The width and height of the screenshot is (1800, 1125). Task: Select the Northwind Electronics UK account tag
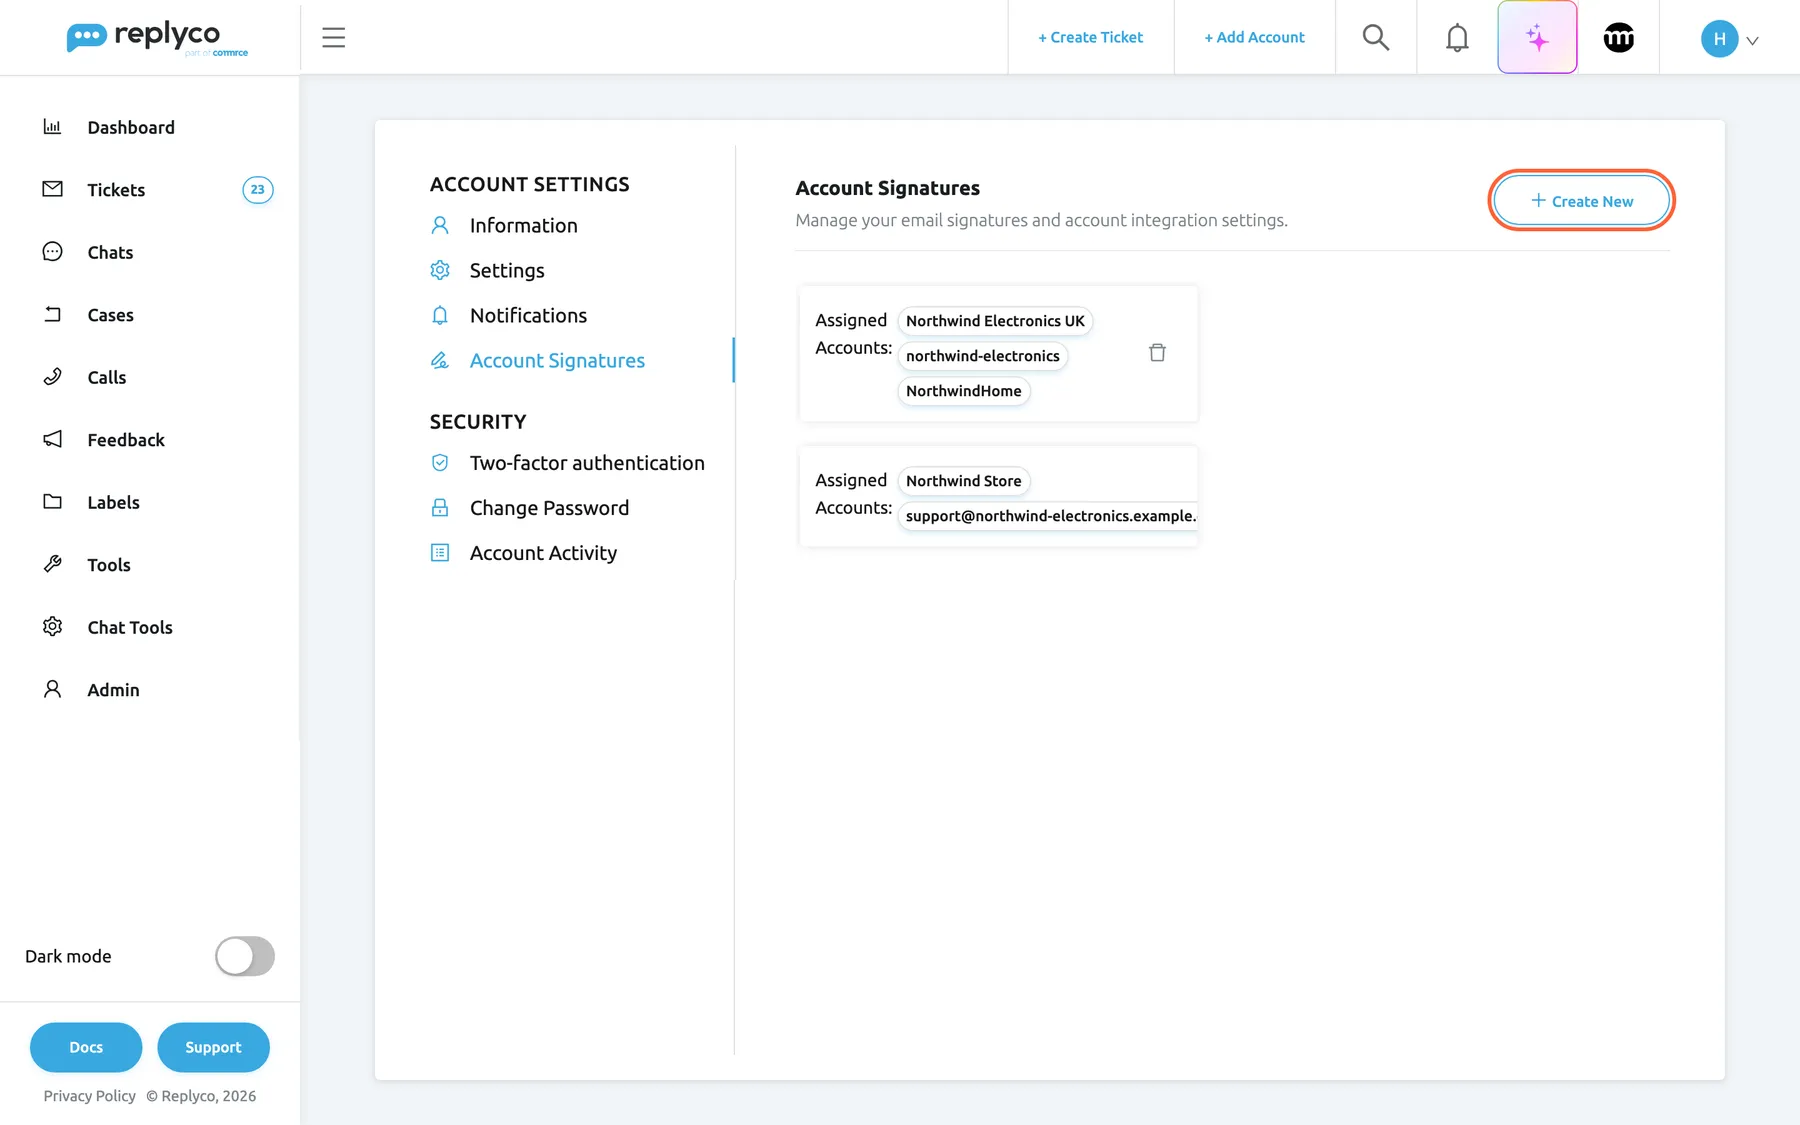pos(995,321)
